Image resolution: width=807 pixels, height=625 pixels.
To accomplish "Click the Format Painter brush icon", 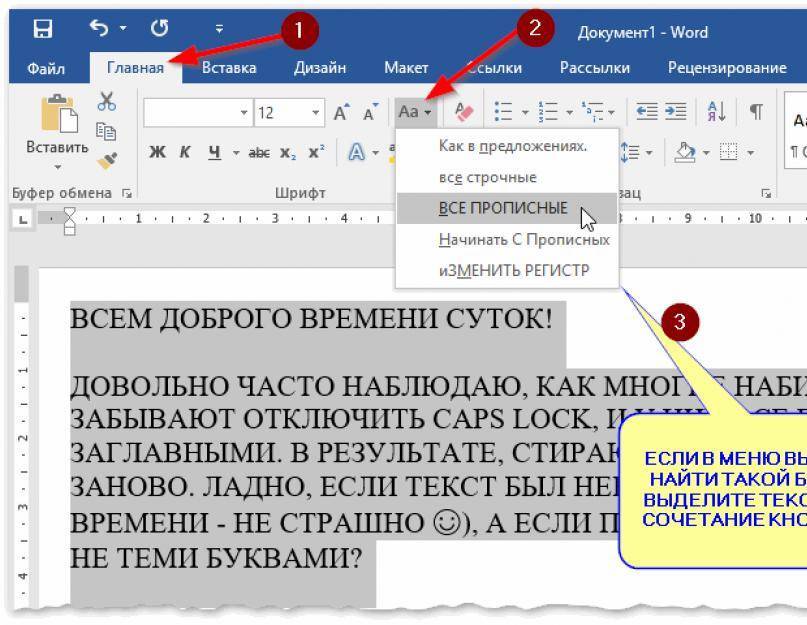I will [x=107, y=156].
